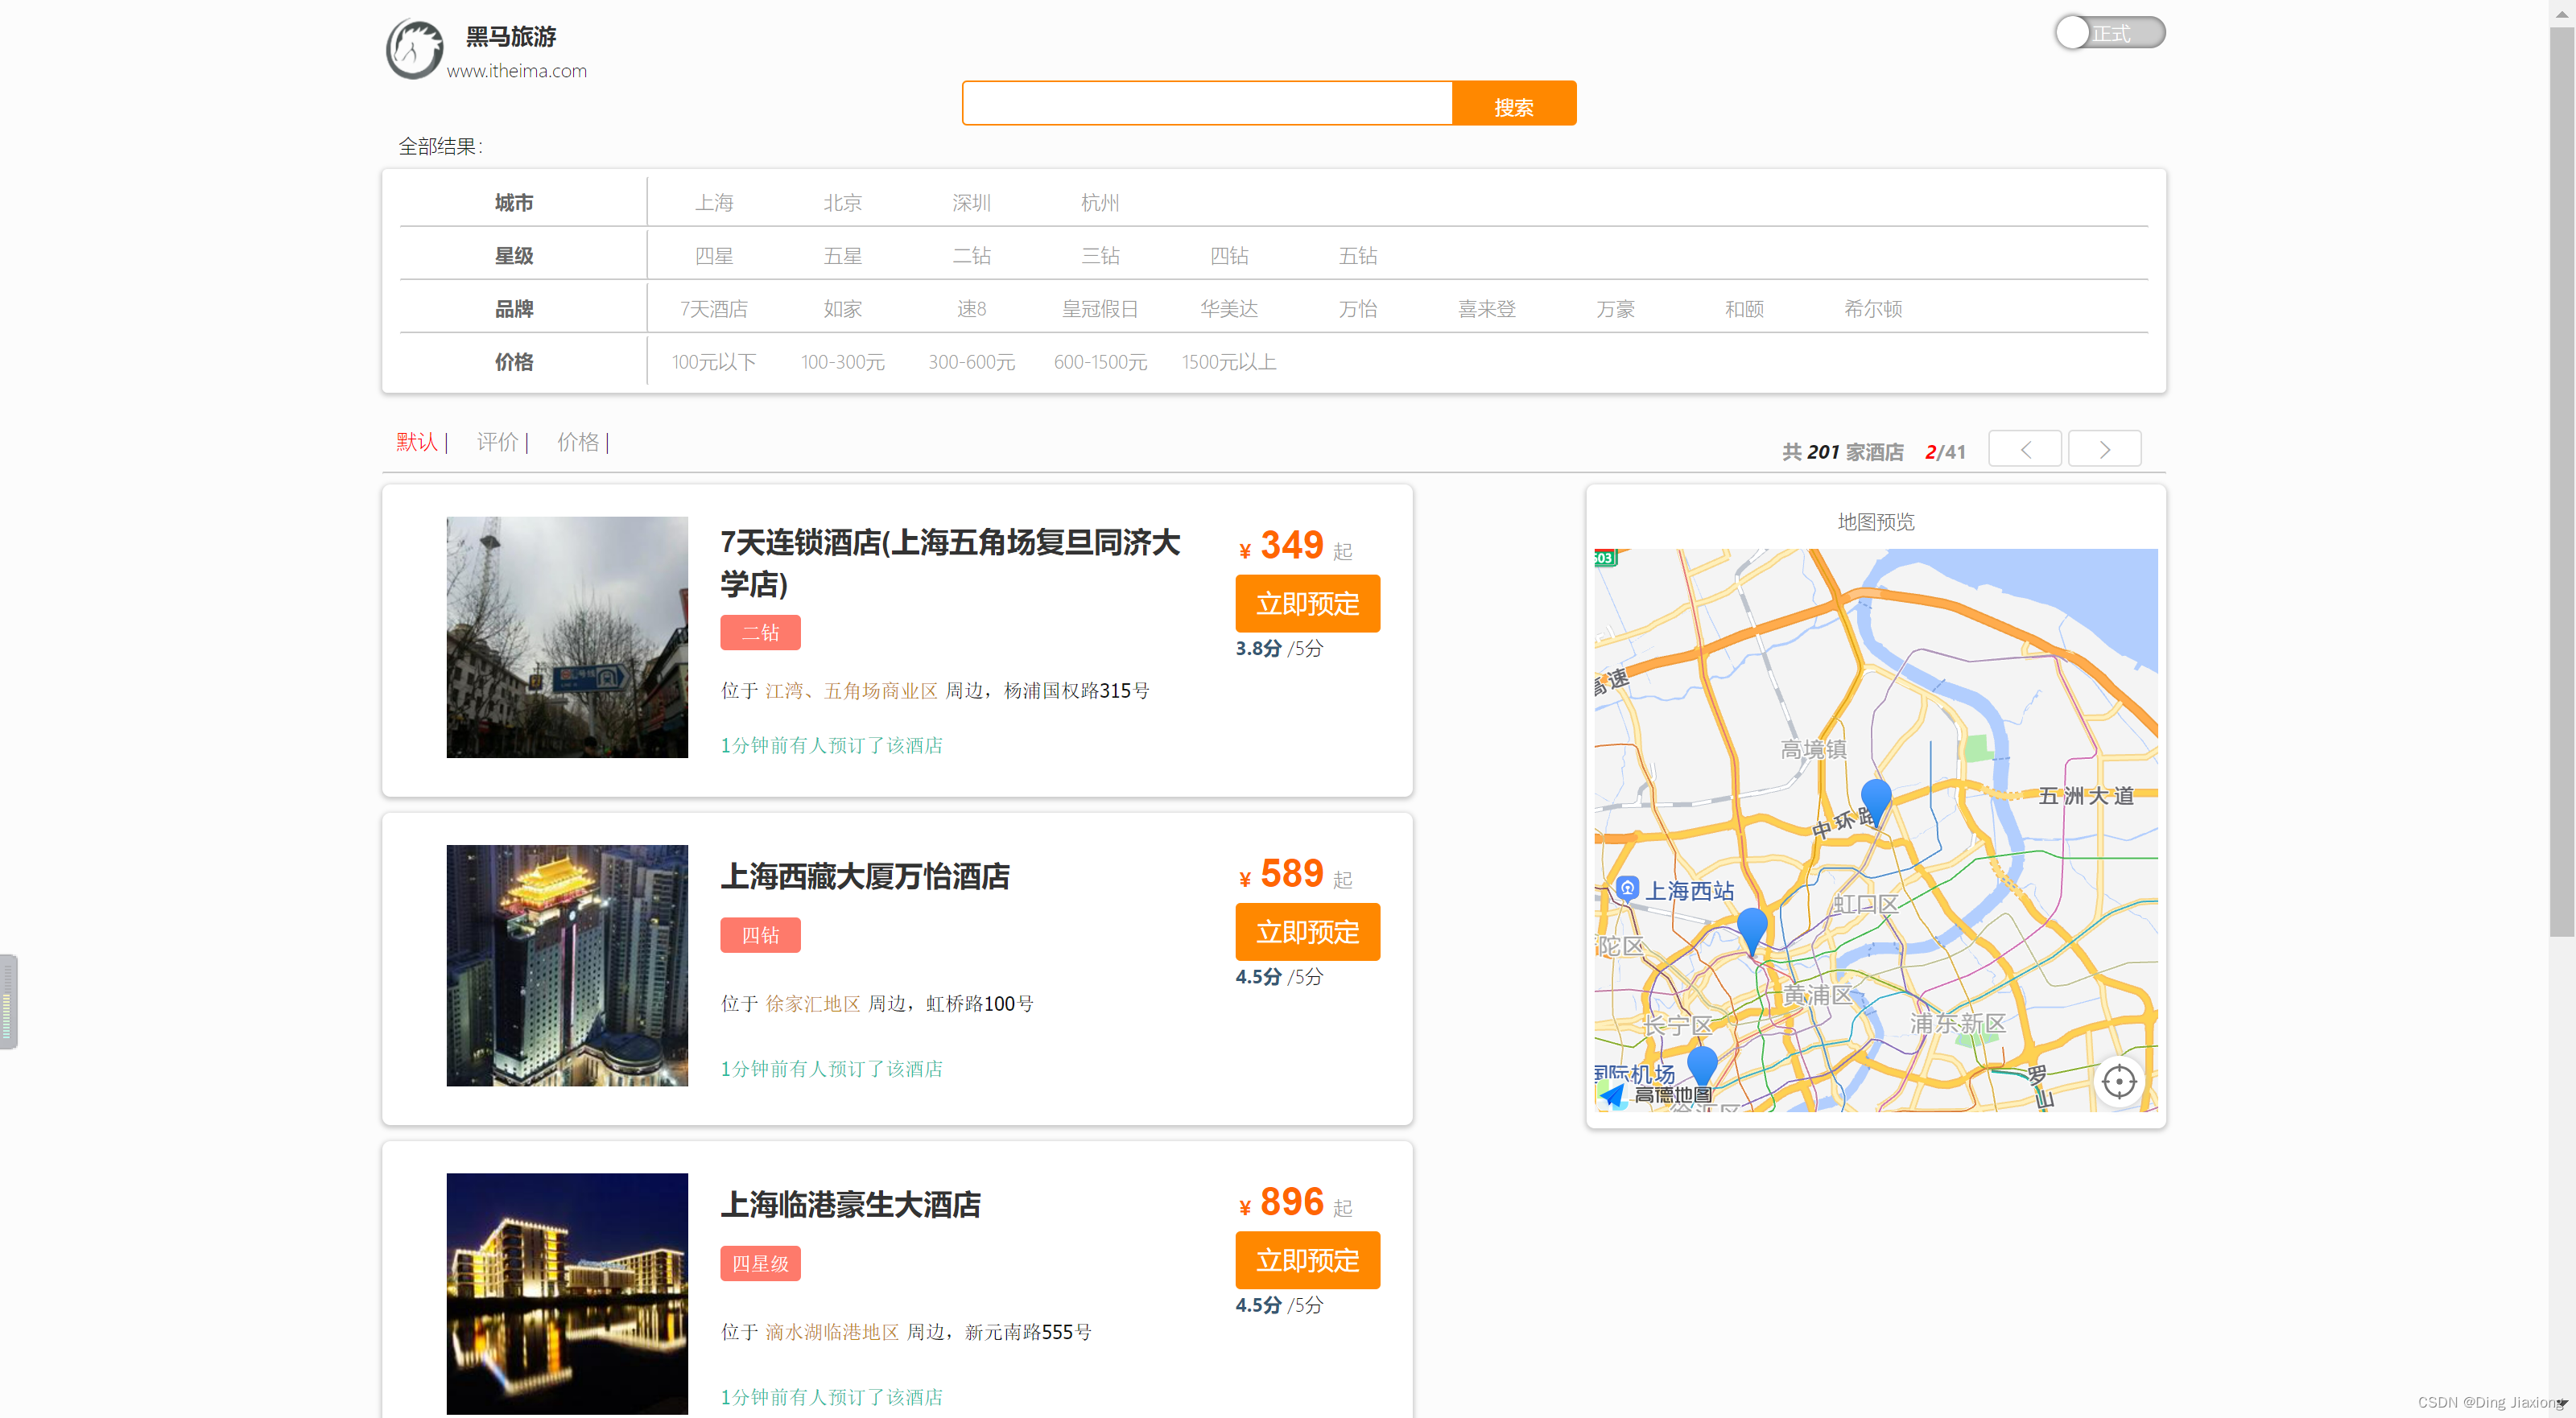Viewport: 2576px width, 1418px height.
Task: Go to next results page arrow
Action: (2104, 449)
